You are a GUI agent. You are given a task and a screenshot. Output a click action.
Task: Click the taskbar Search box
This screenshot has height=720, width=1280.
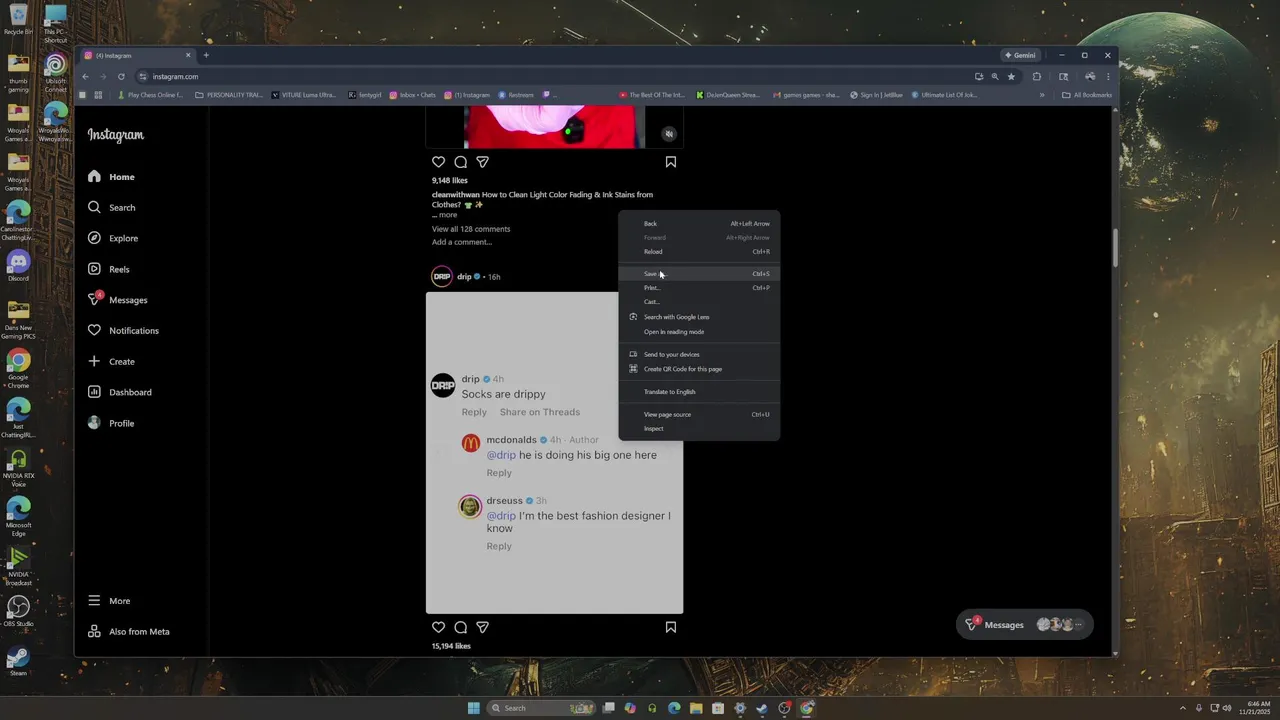(540, 708)
